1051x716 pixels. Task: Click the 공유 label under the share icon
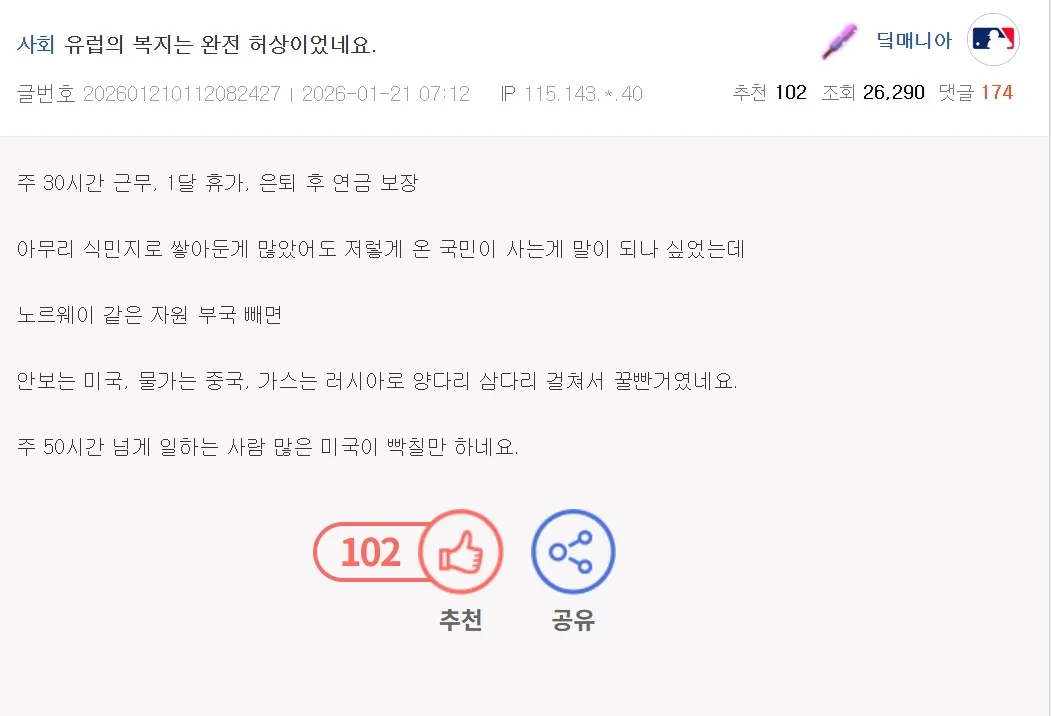[573, 620]
